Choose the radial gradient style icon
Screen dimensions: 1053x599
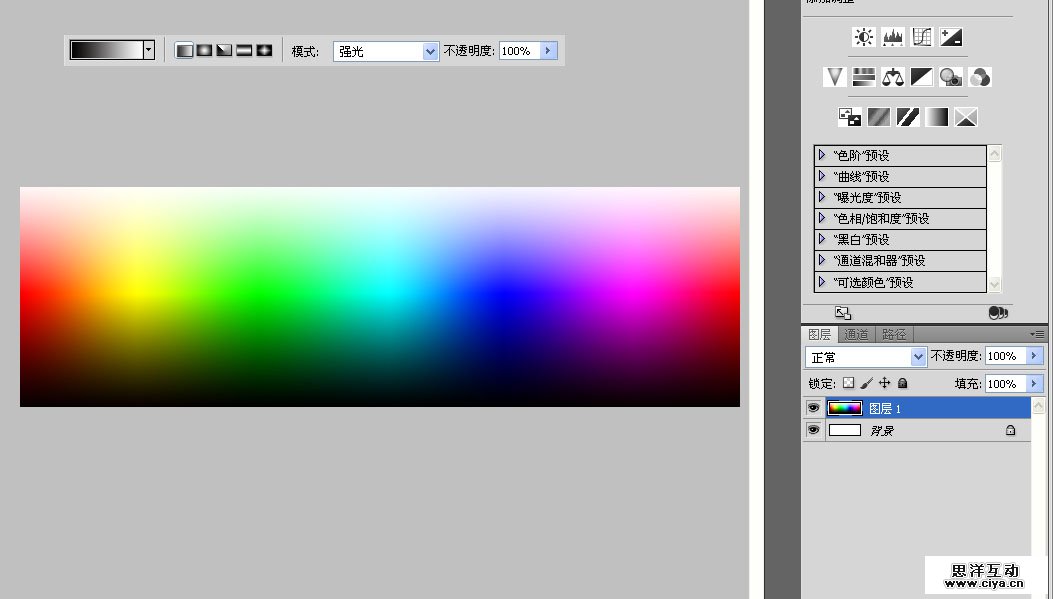(204, 50)
